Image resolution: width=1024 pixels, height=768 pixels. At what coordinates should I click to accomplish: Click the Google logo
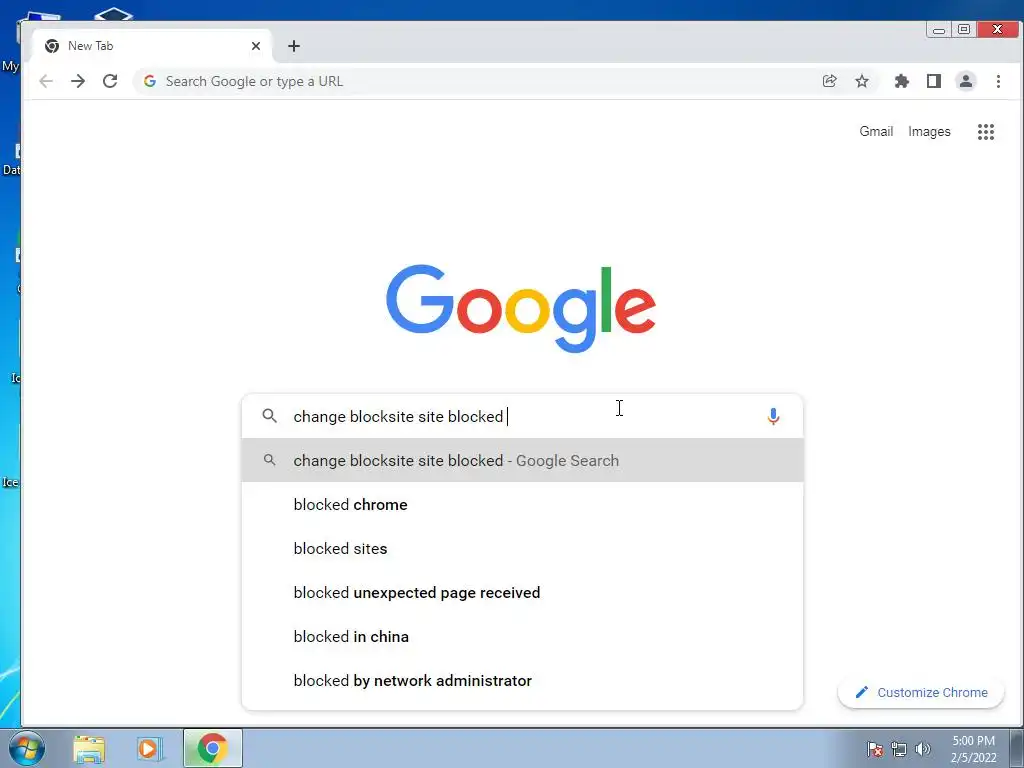click(520, 308)
